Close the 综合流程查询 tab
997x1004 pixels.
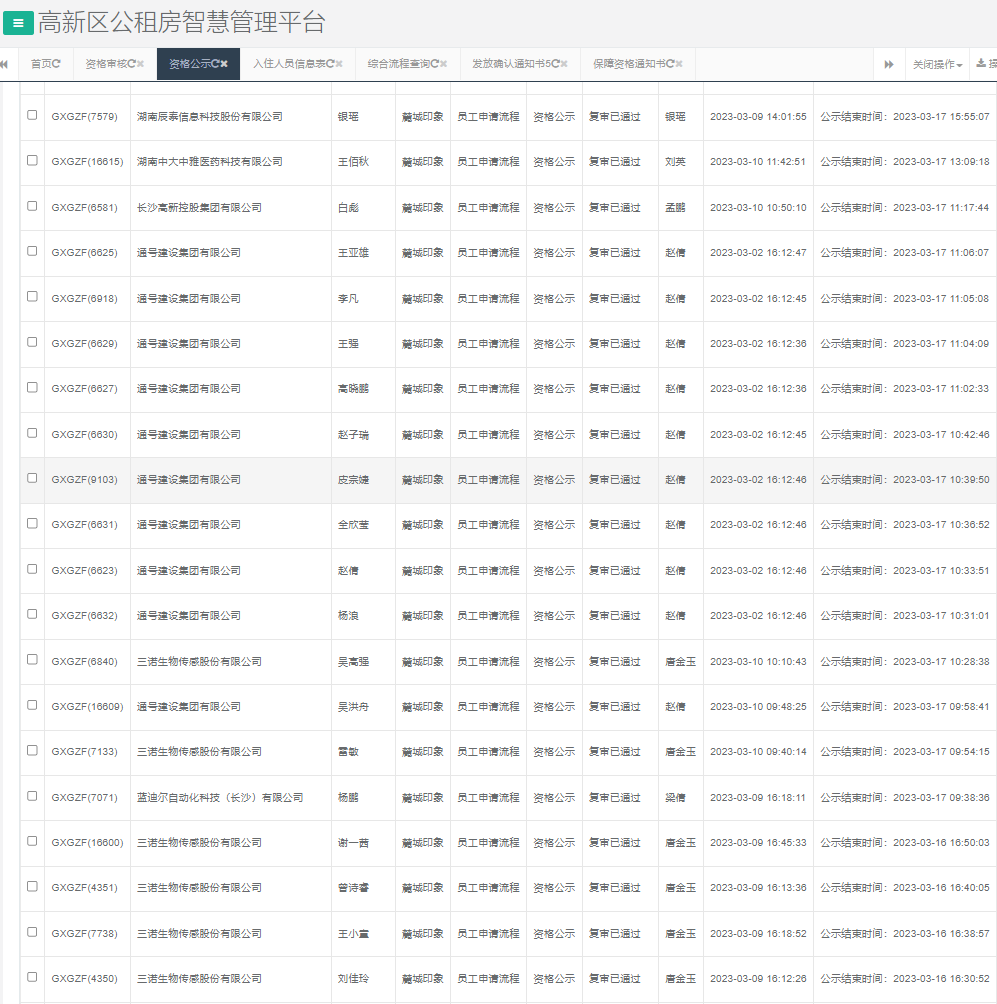click(x=444, y=64)
